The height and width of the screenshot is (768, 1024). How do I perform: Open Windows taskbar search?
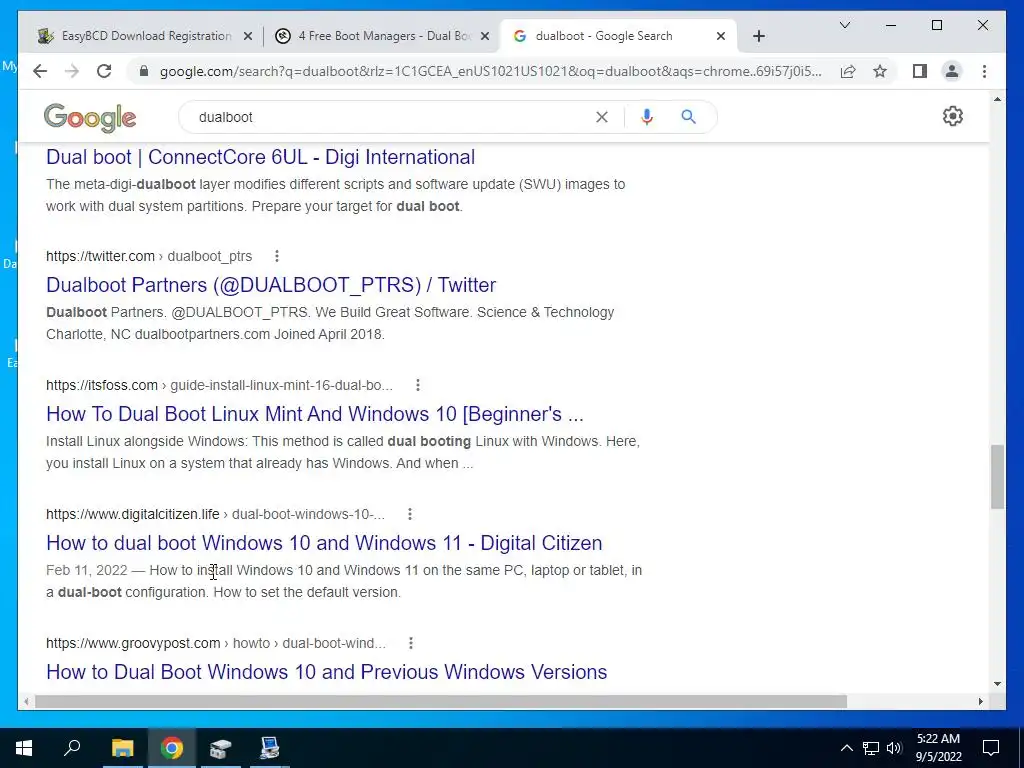72,748
